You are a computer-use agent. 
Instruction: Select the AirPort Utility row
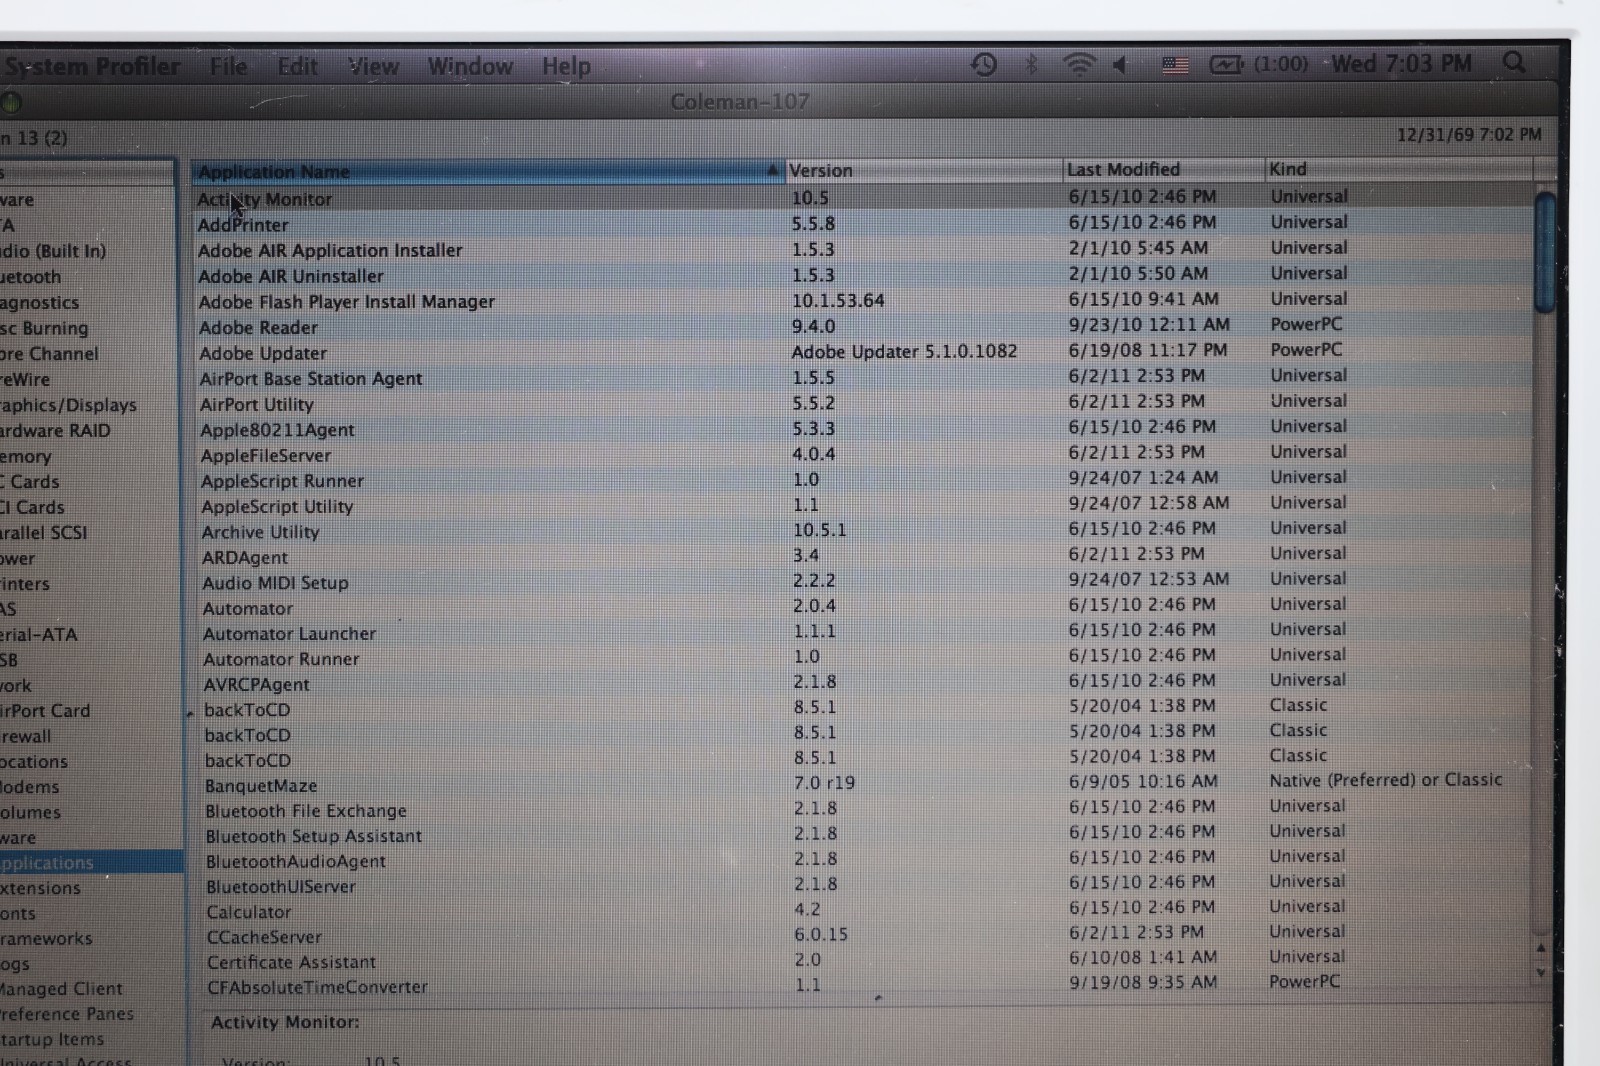click(862, 403)
